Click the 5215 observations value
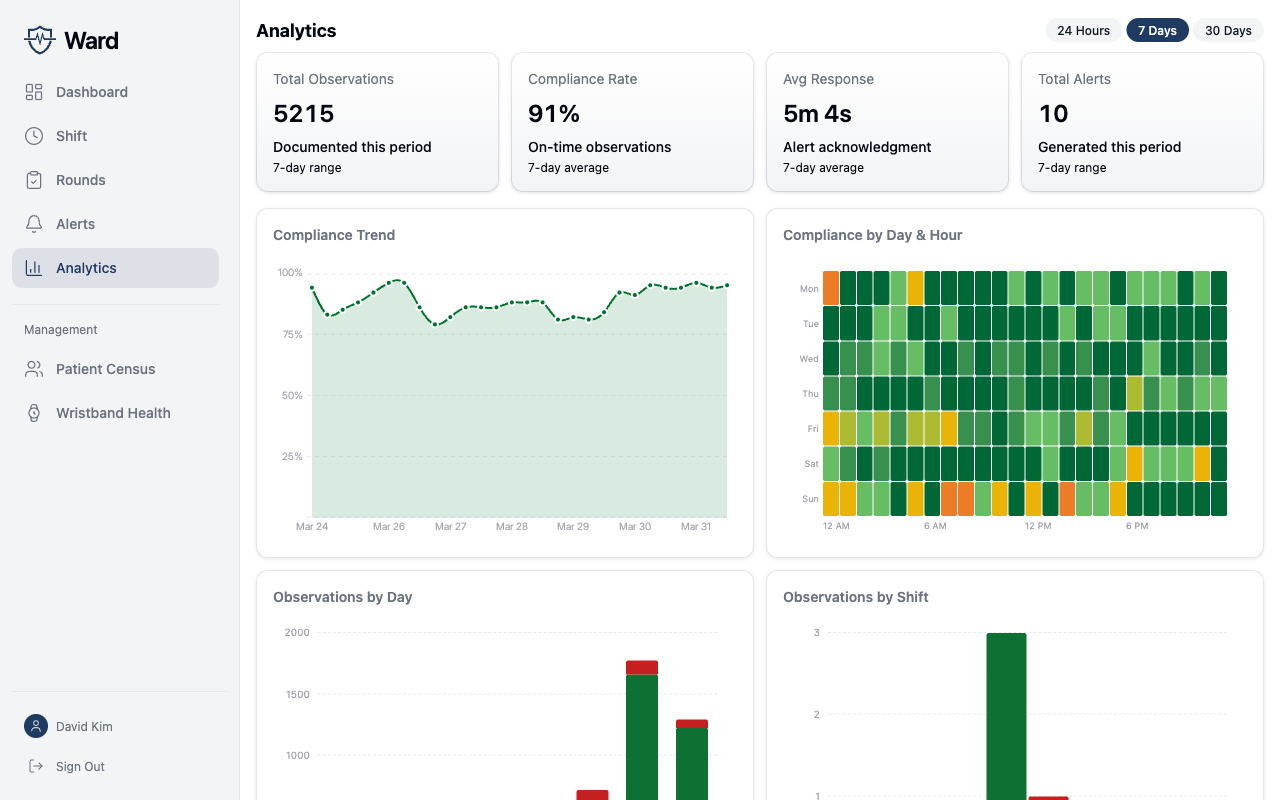 point(303,114)
